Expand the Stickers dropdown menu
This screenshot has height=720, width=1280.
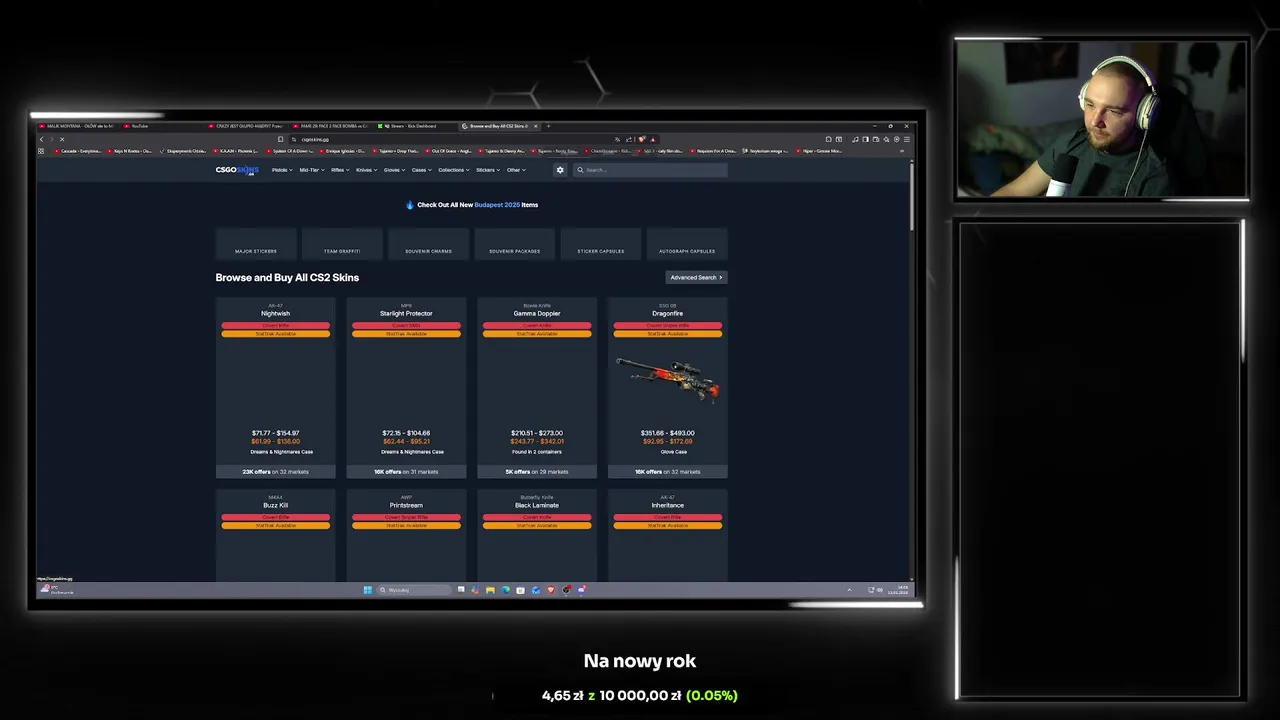488,170
